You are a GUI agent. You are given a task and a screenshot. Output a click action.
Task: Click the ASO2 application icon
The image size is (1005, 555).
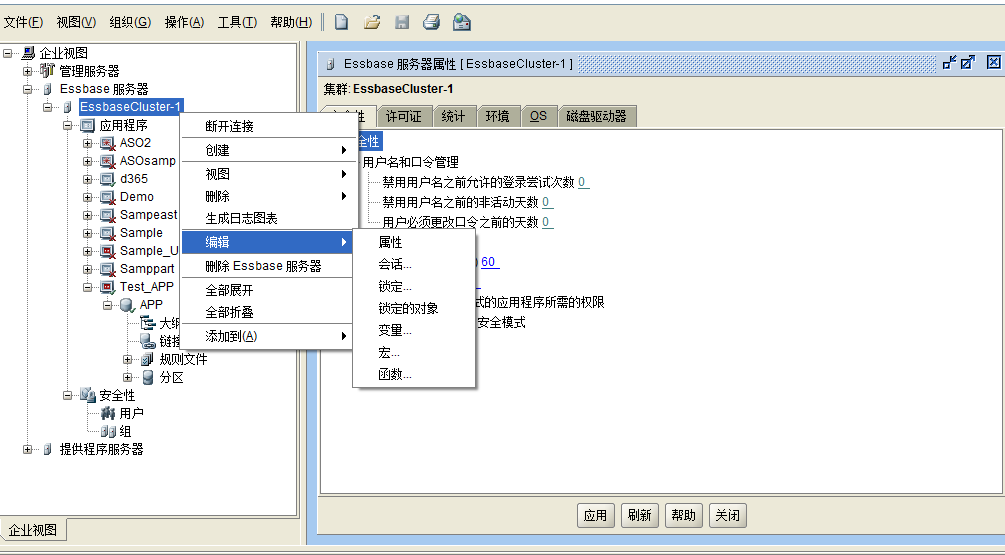click(x=108, y=143)
